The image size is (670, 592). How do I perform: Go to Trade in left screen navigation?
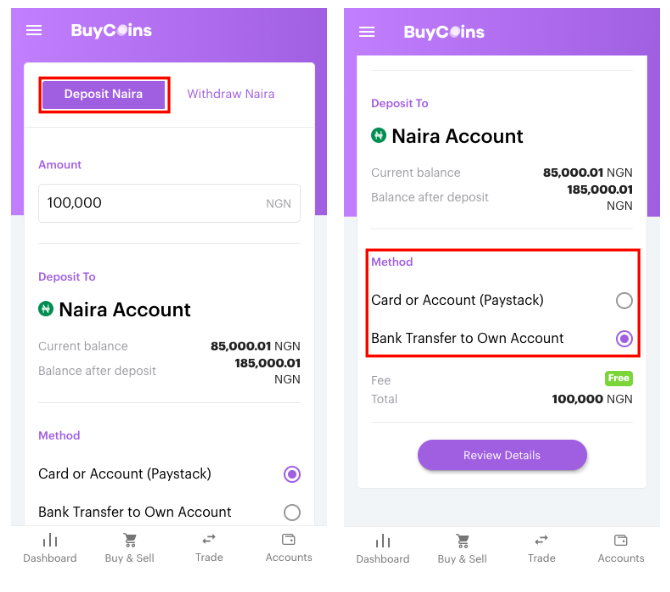[x=209, y=548]
